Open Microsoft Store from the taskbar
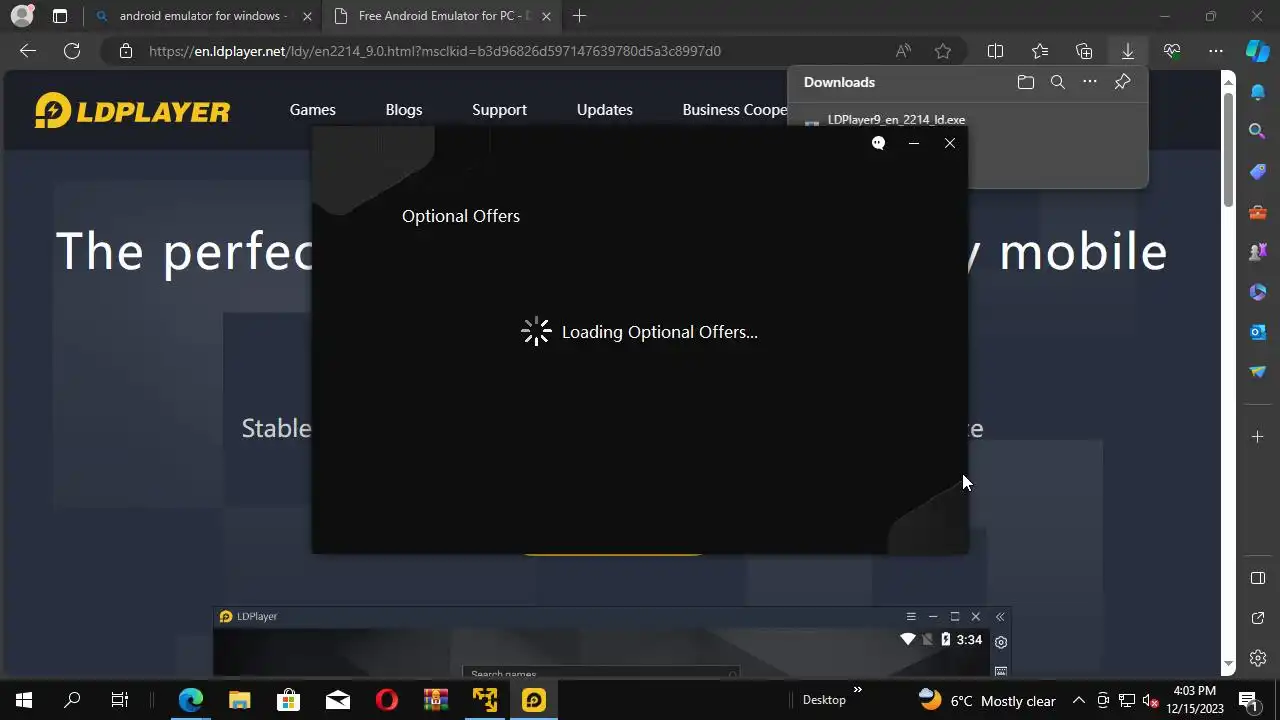The image size is (1280, 720). click(289, 700)
